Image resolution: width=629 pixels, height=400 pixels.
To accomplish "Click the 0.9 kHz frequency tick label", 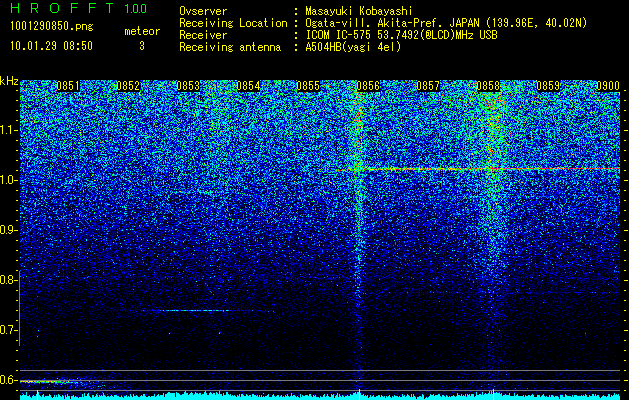I will (x=8, y=230).
